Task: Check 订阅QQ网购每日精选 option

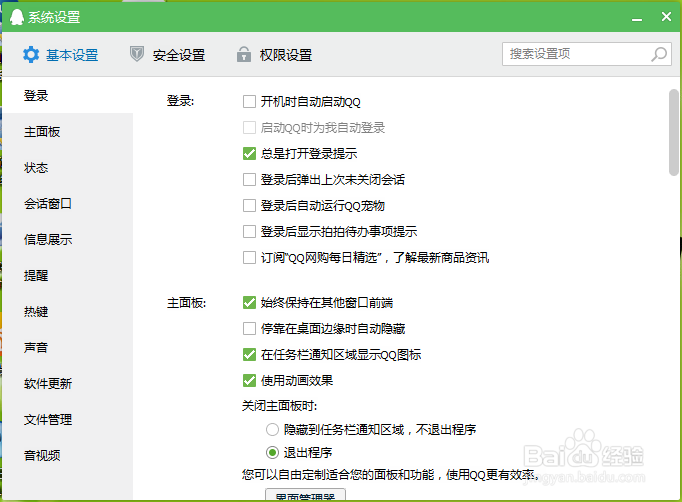Action: pos(249,258)
